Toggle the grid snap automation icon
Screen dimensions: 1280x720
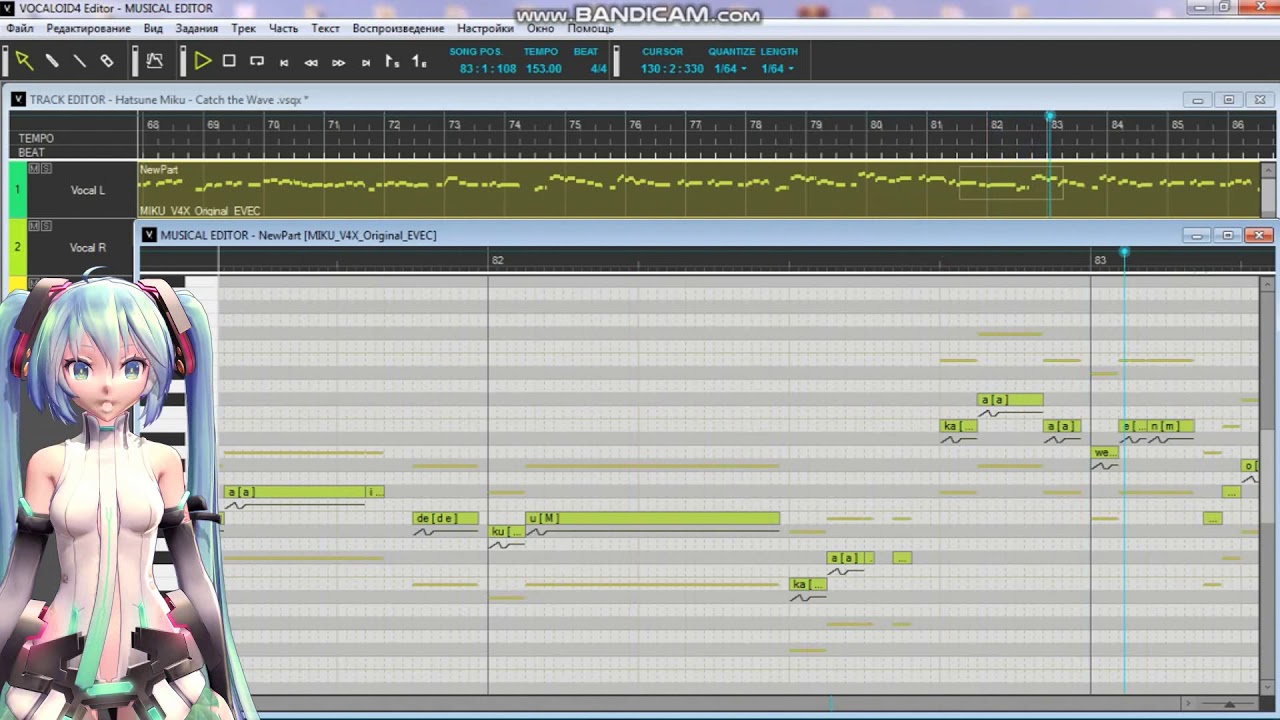[x=154, y=61]
